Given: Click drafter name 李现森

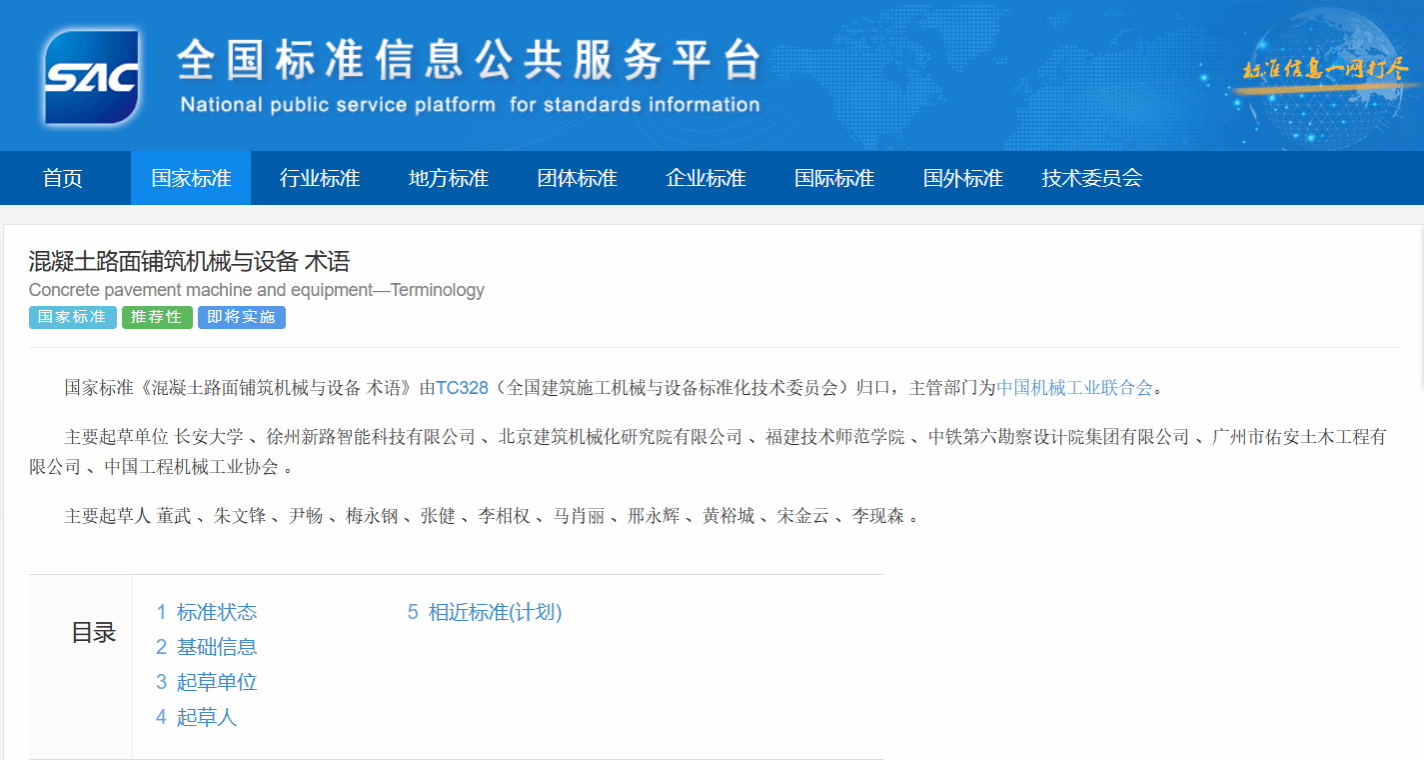Looking at the screenshot, I should [878, 516].
